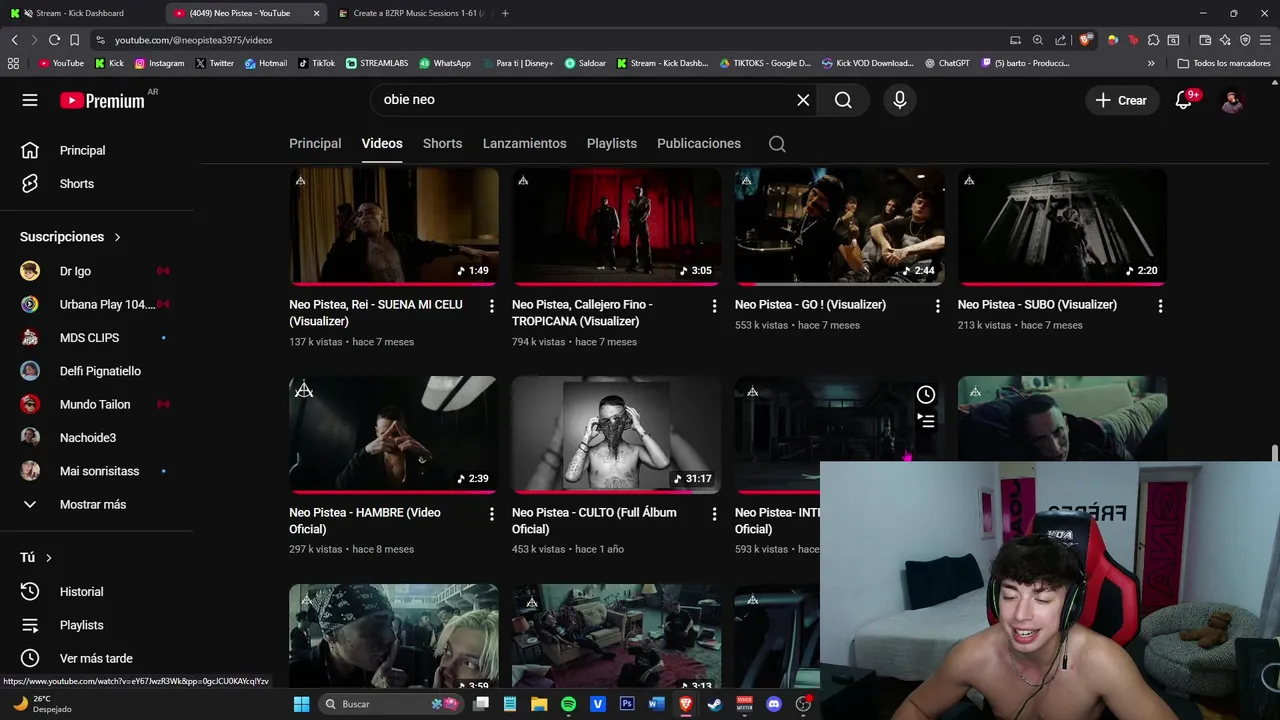
Task: Open Todos los marcadores folder
Action: pos(1224,63)
